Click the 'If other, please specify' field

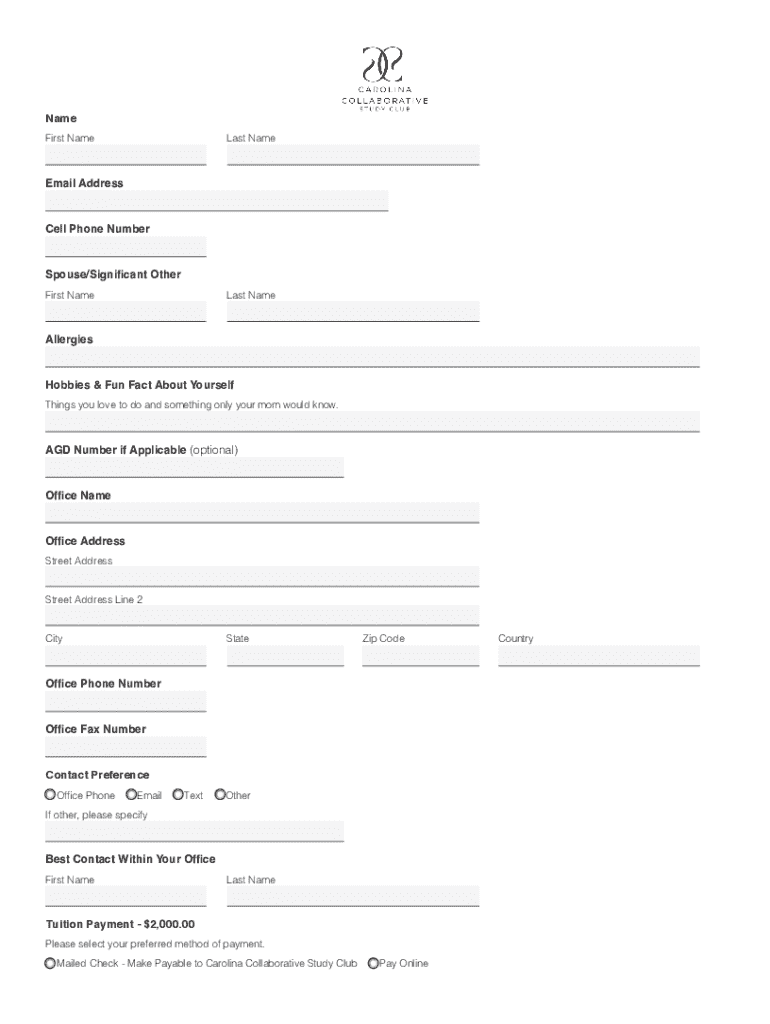click(194, 832)
